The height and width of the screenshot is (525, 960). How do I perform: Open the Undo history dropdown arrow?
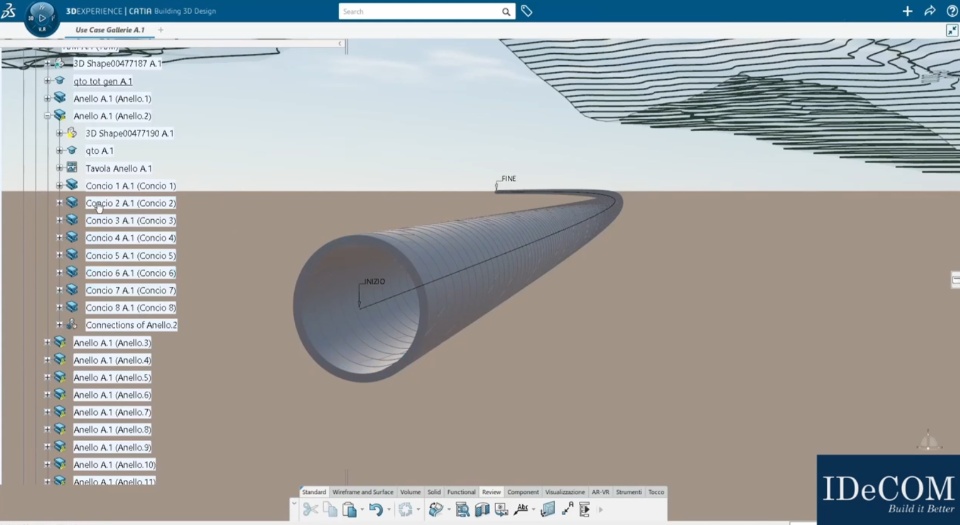click(x=389, y=510)
